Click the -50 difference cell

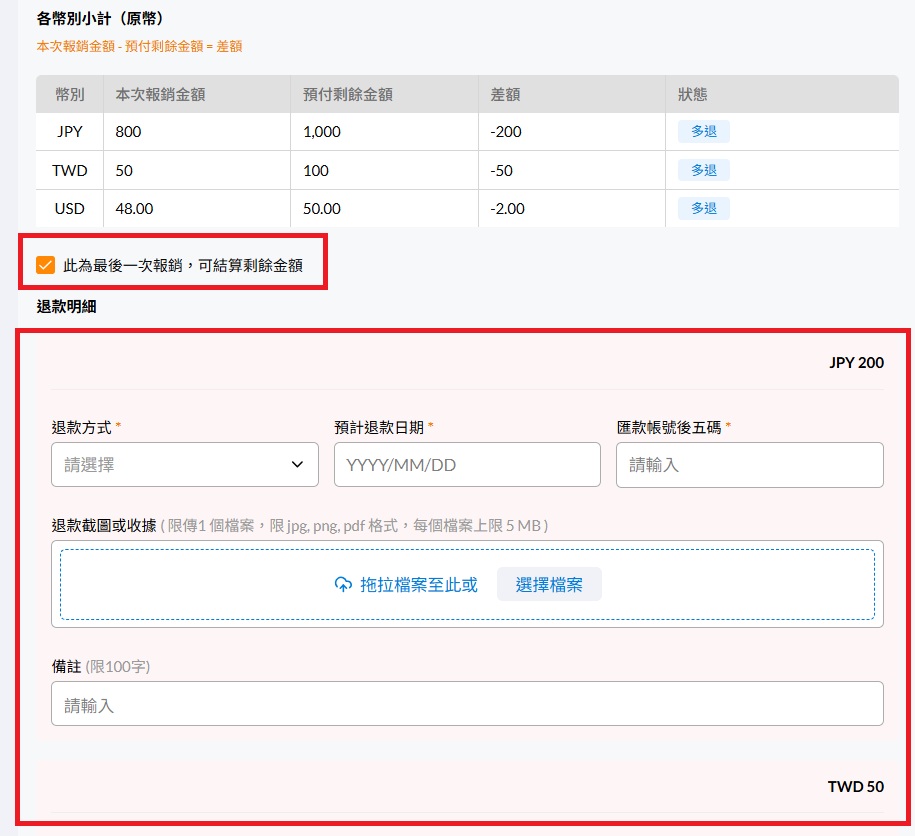point(572,170)
